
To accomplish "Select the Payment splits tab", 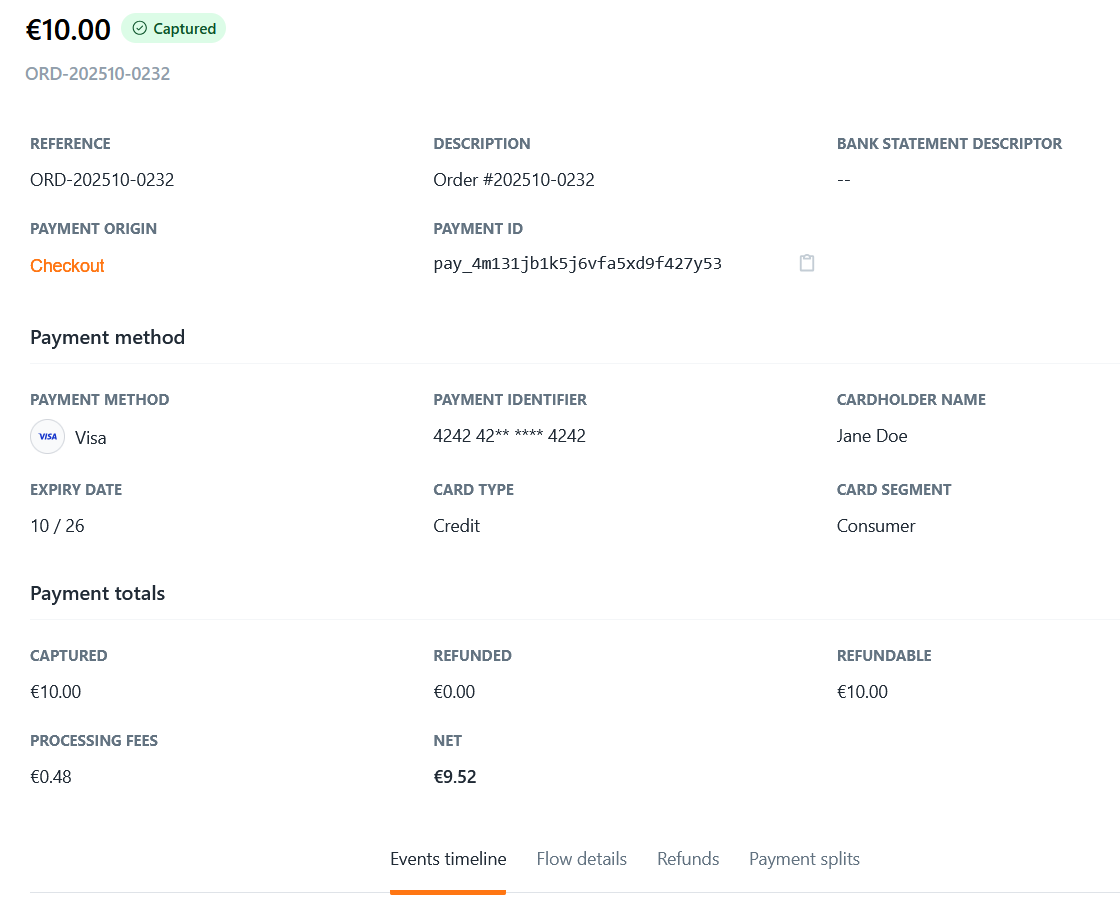I will [804, 858].
